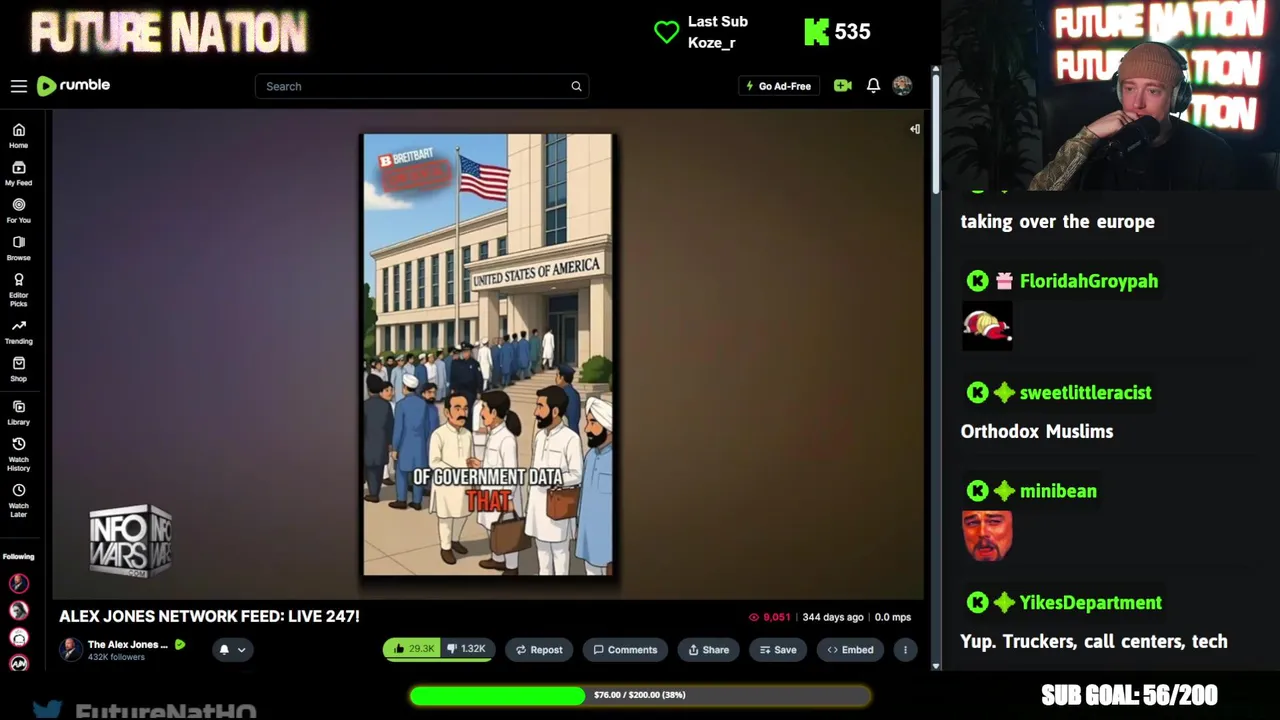Open For You in the sidebar
Image resolution: width=1280 pixels, height=720 pixels.
pyautogui.click(x=18, y=211)
